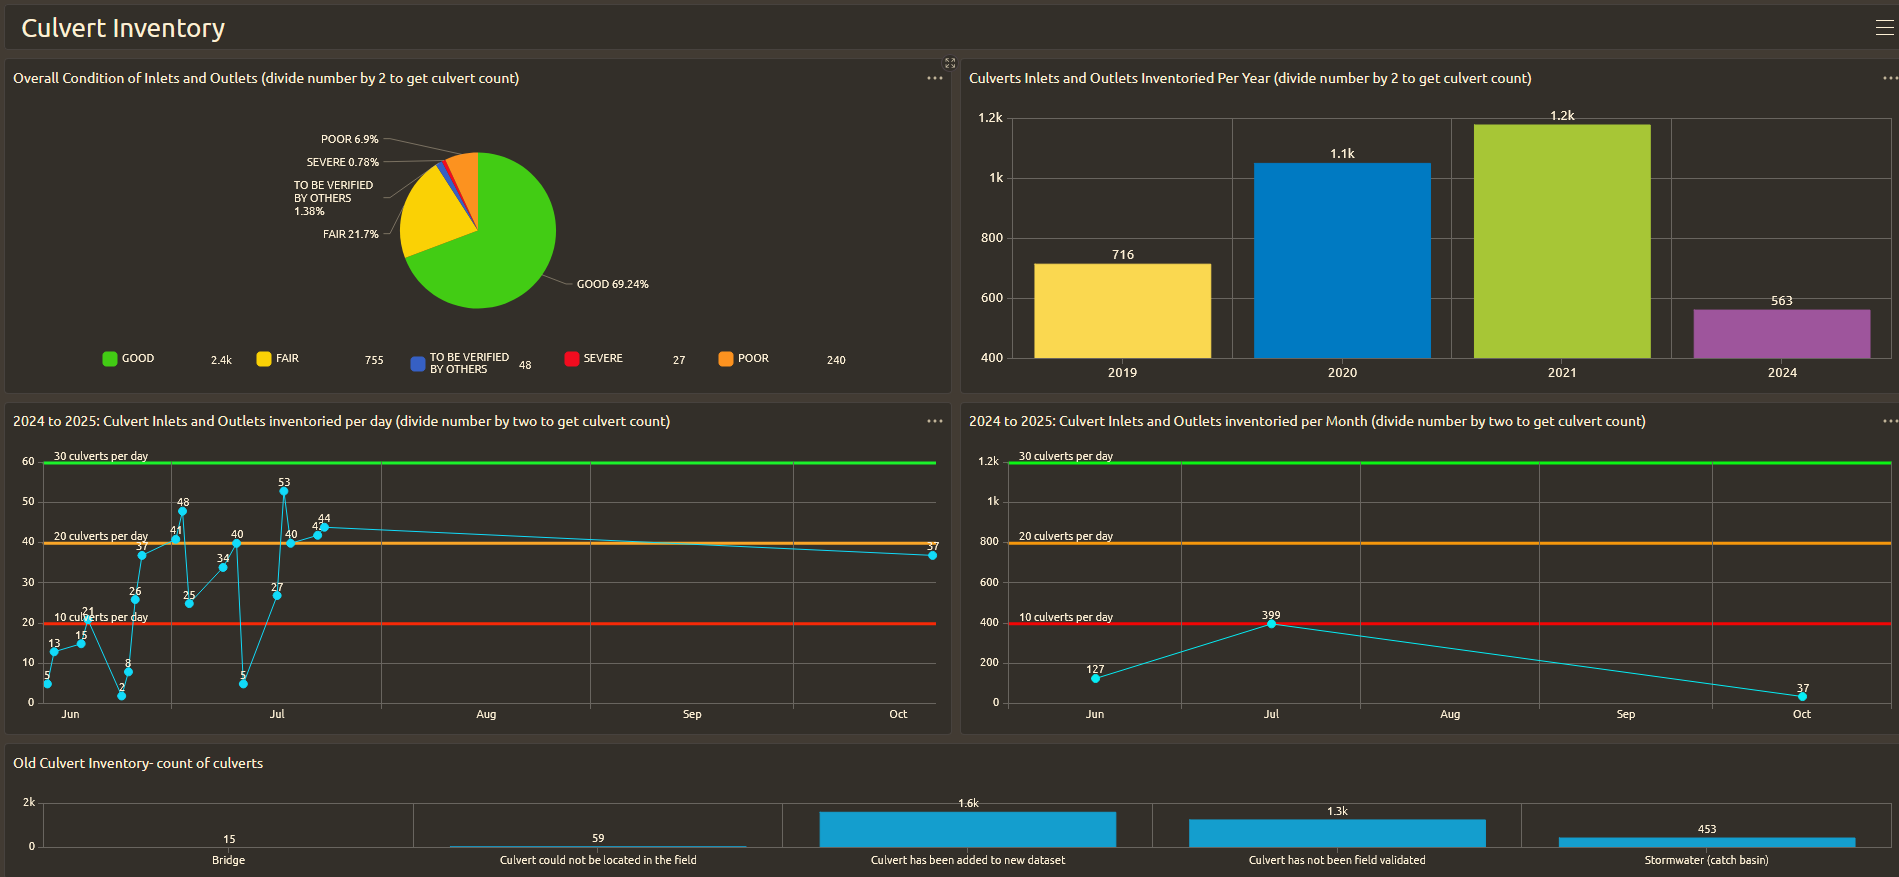
Task: Select the yellow 2019 bar
Action: pyautogui.click(x=1122, y=311)
